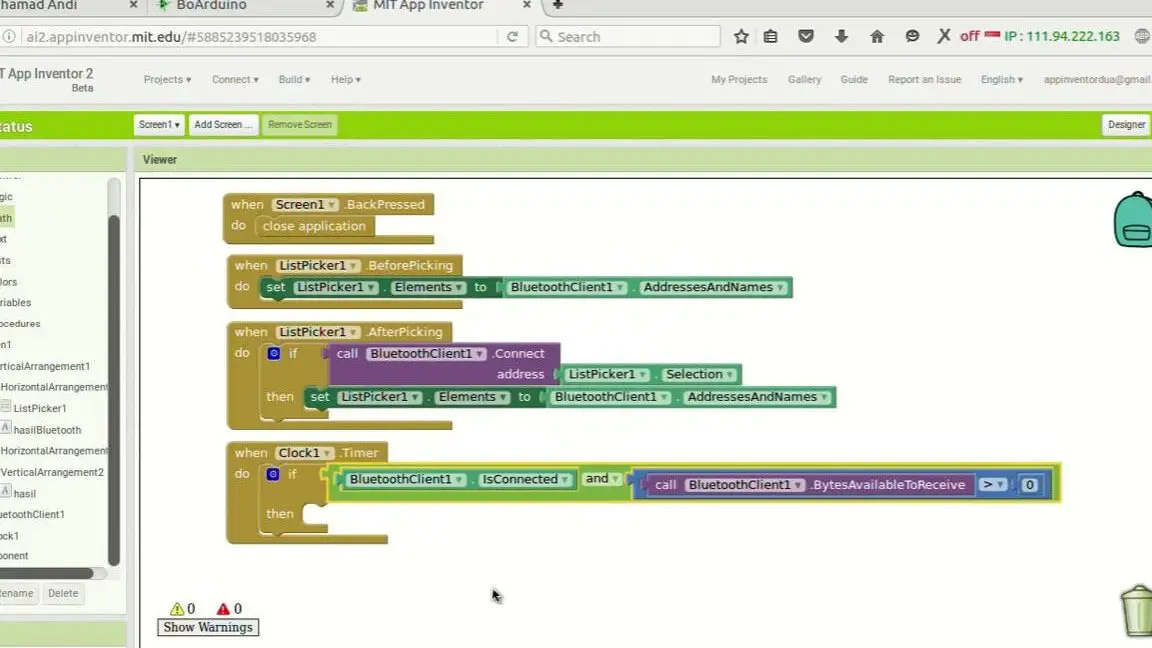This screenshot has width=1152, height=648.
Task: Open the Gallery link
Action: (804, 79)
